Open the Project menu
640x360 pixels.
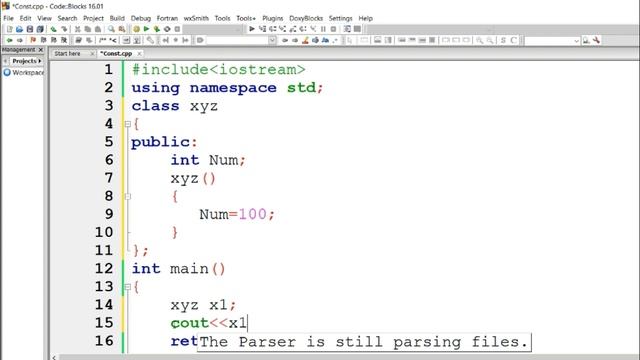click(93, 18)
